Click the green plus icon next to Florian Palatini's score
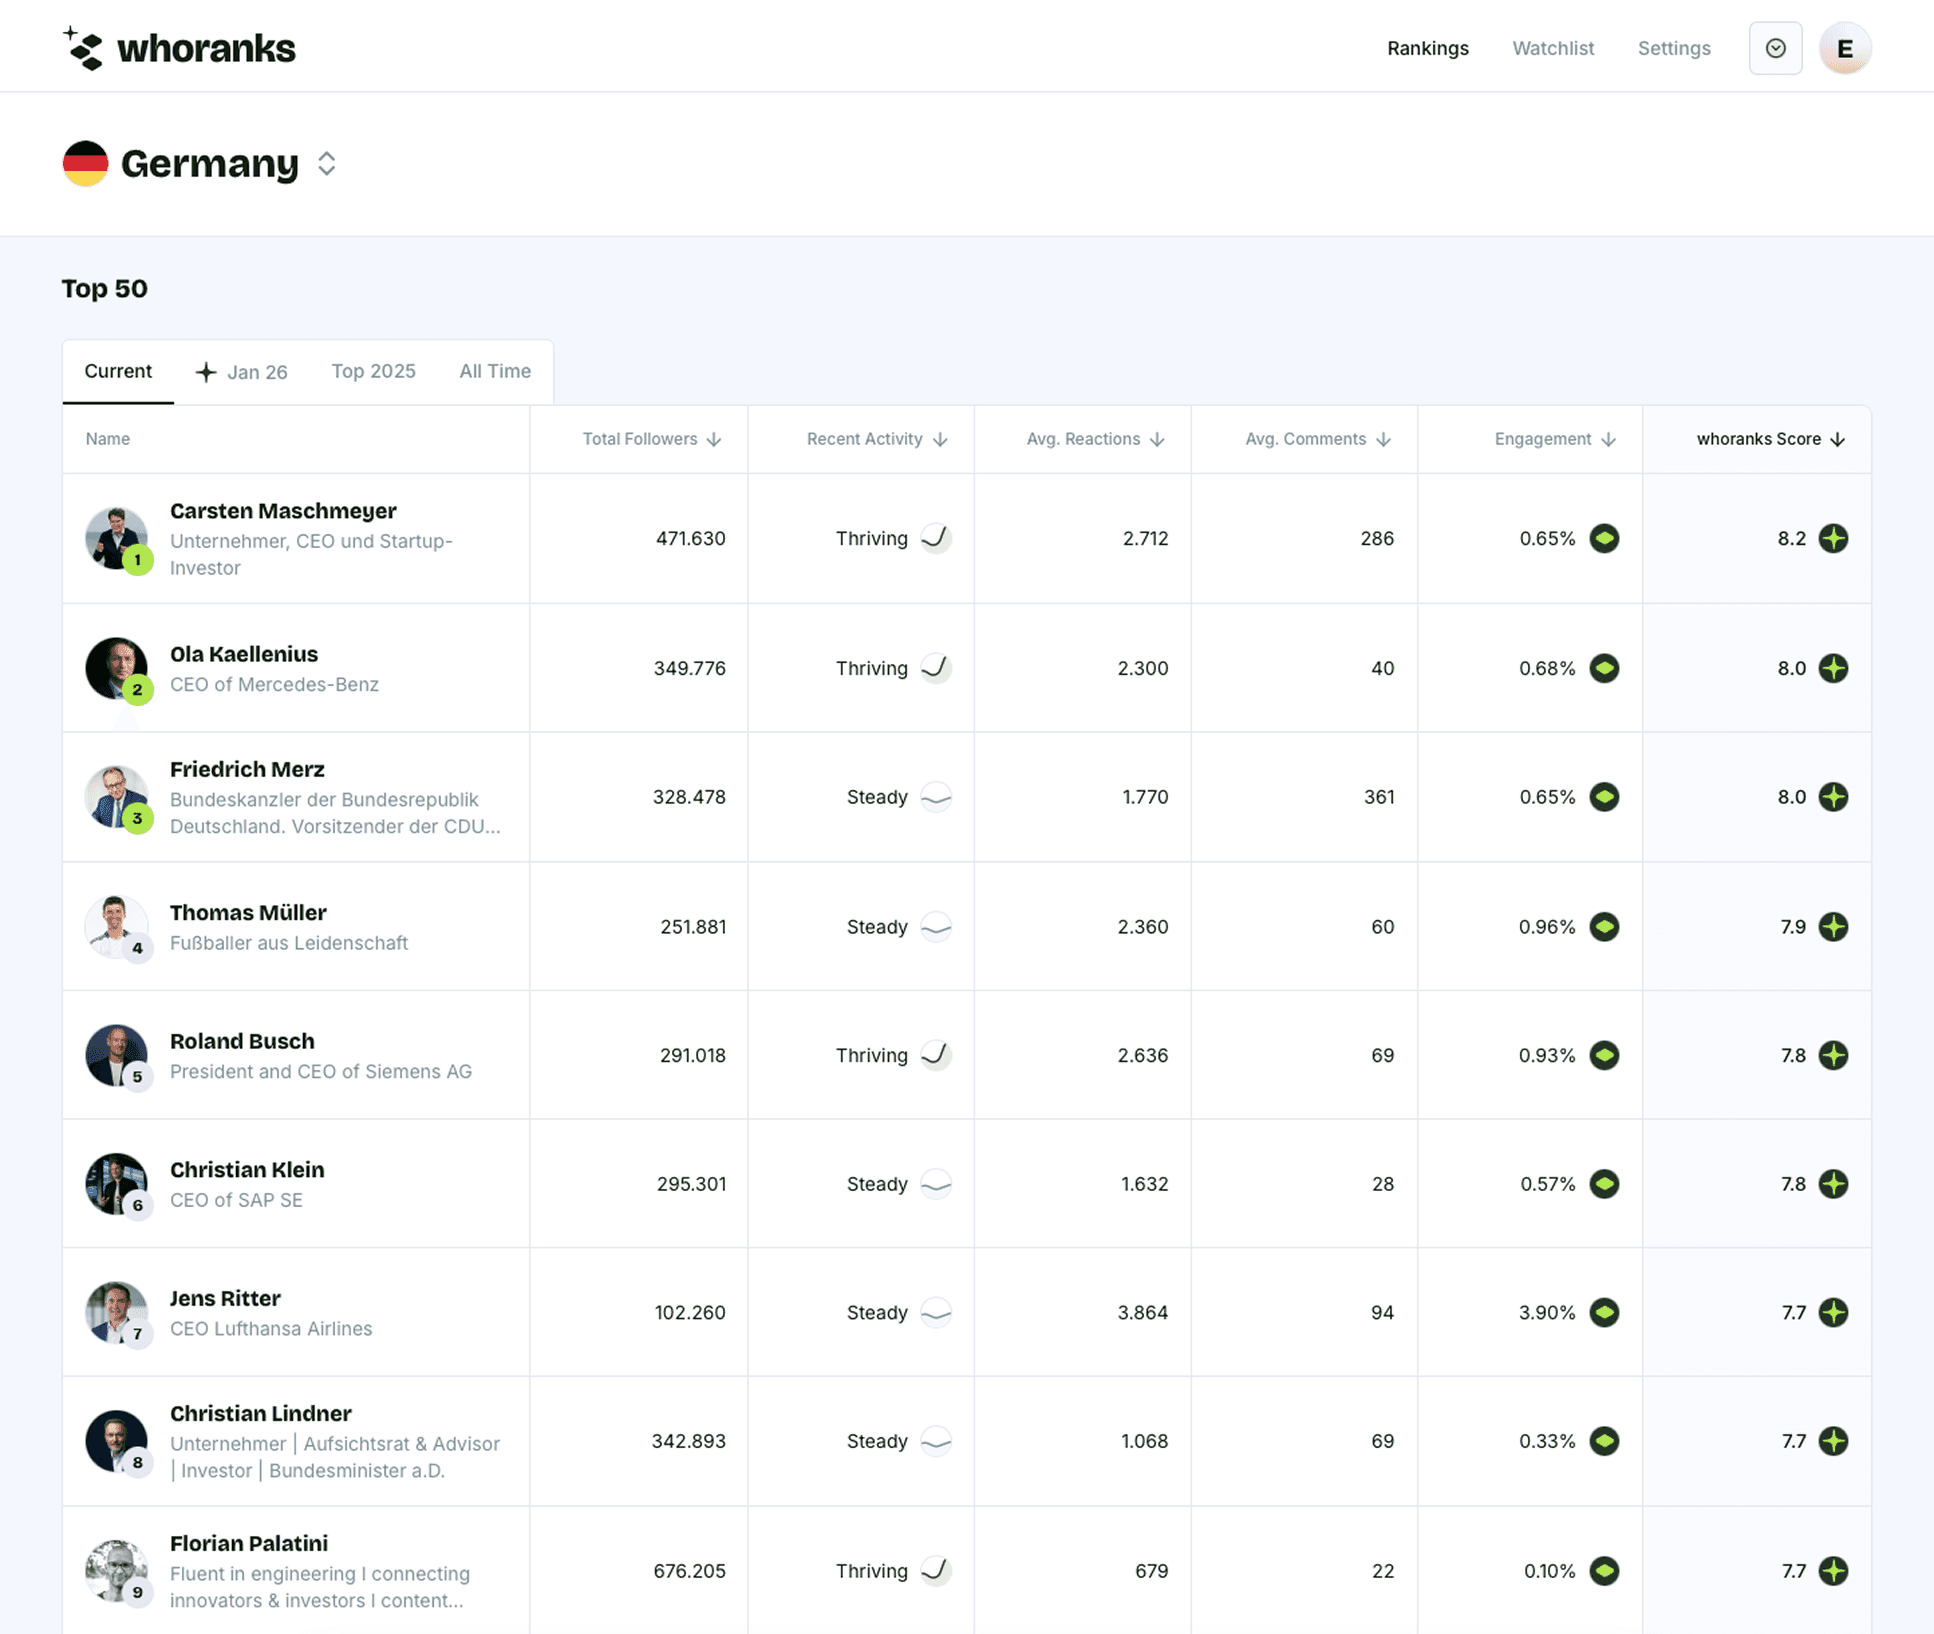 click(x=1833, y=1570)
